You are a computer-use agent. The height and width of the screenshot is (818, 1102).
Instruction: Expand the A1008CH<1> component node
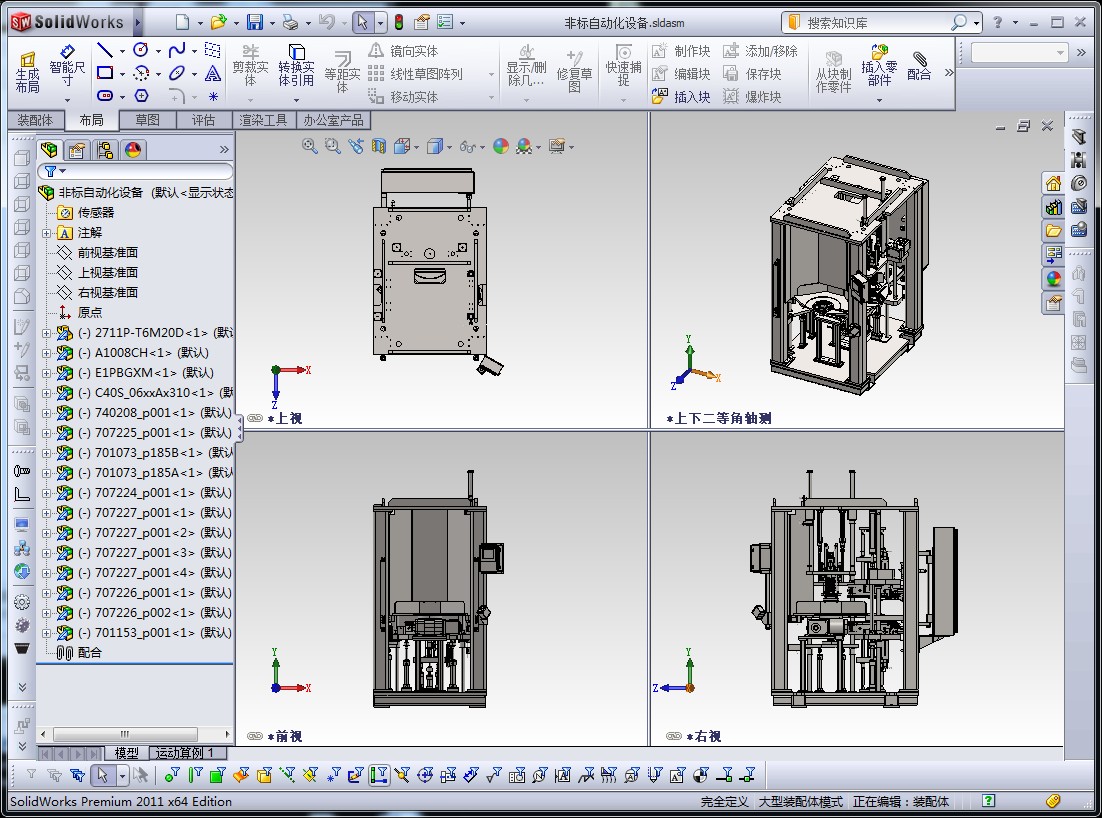[x=46, y=353]
